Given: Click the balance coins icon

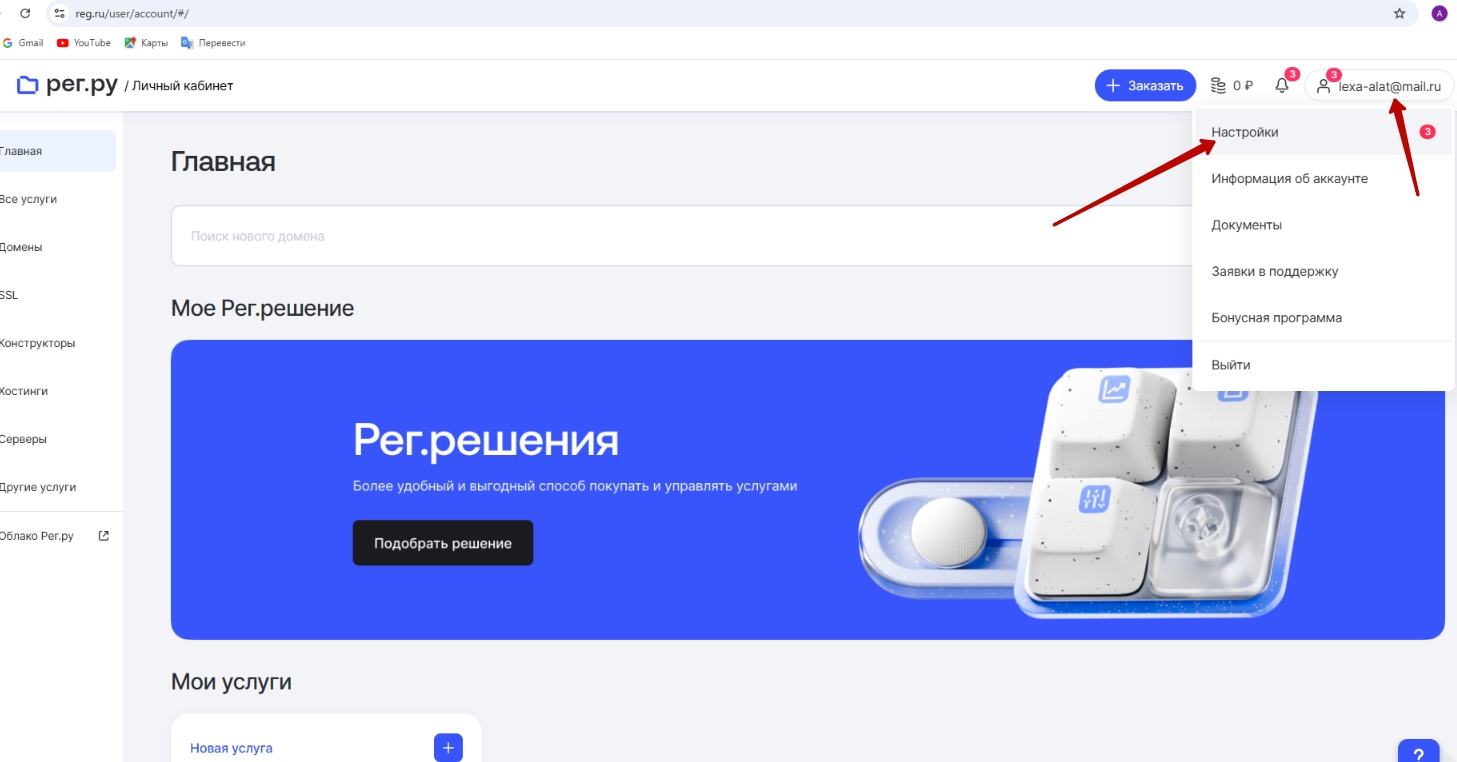Looking at the screenshot, I should click(x=1218, y=86).
